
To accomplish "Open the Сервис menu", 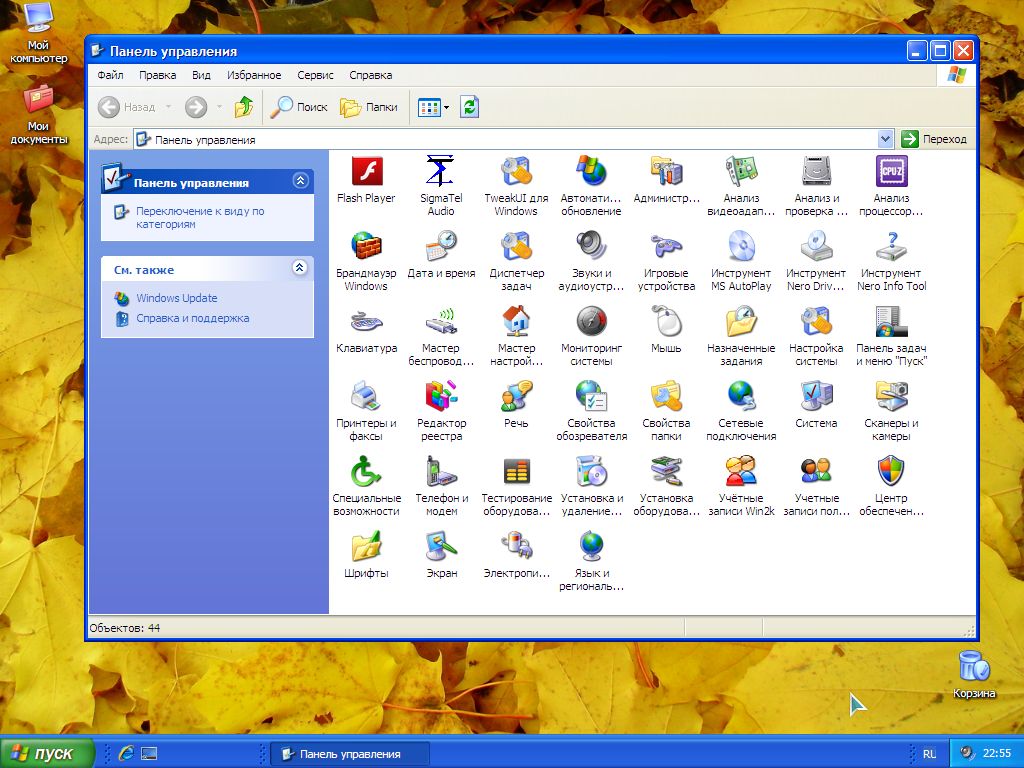I will pos(315,75).
